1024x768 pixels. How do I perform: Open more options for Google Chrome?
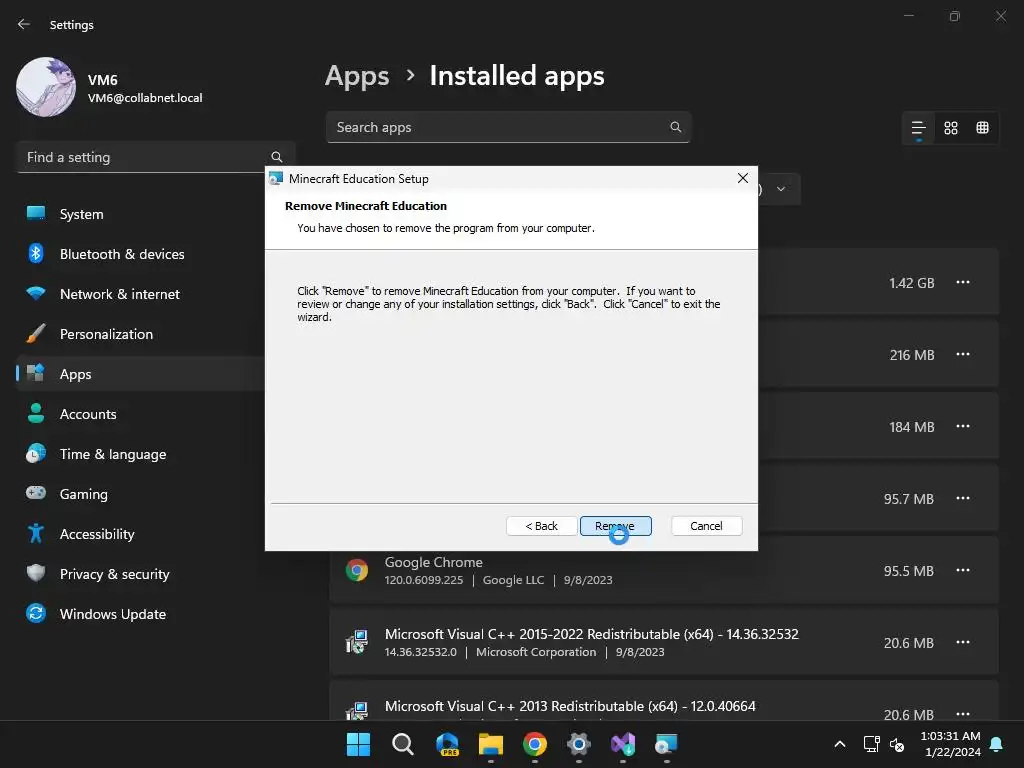tap(963, 570)
